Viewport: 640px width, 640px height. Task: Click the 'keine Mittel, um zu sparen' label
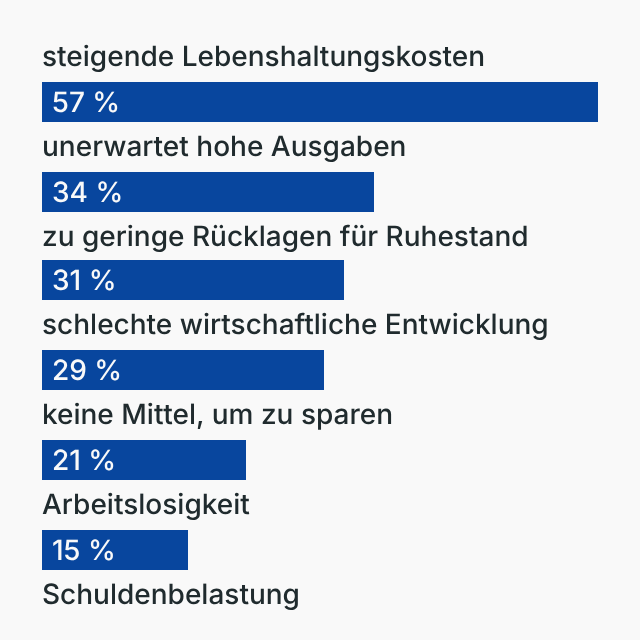[217, 415]
